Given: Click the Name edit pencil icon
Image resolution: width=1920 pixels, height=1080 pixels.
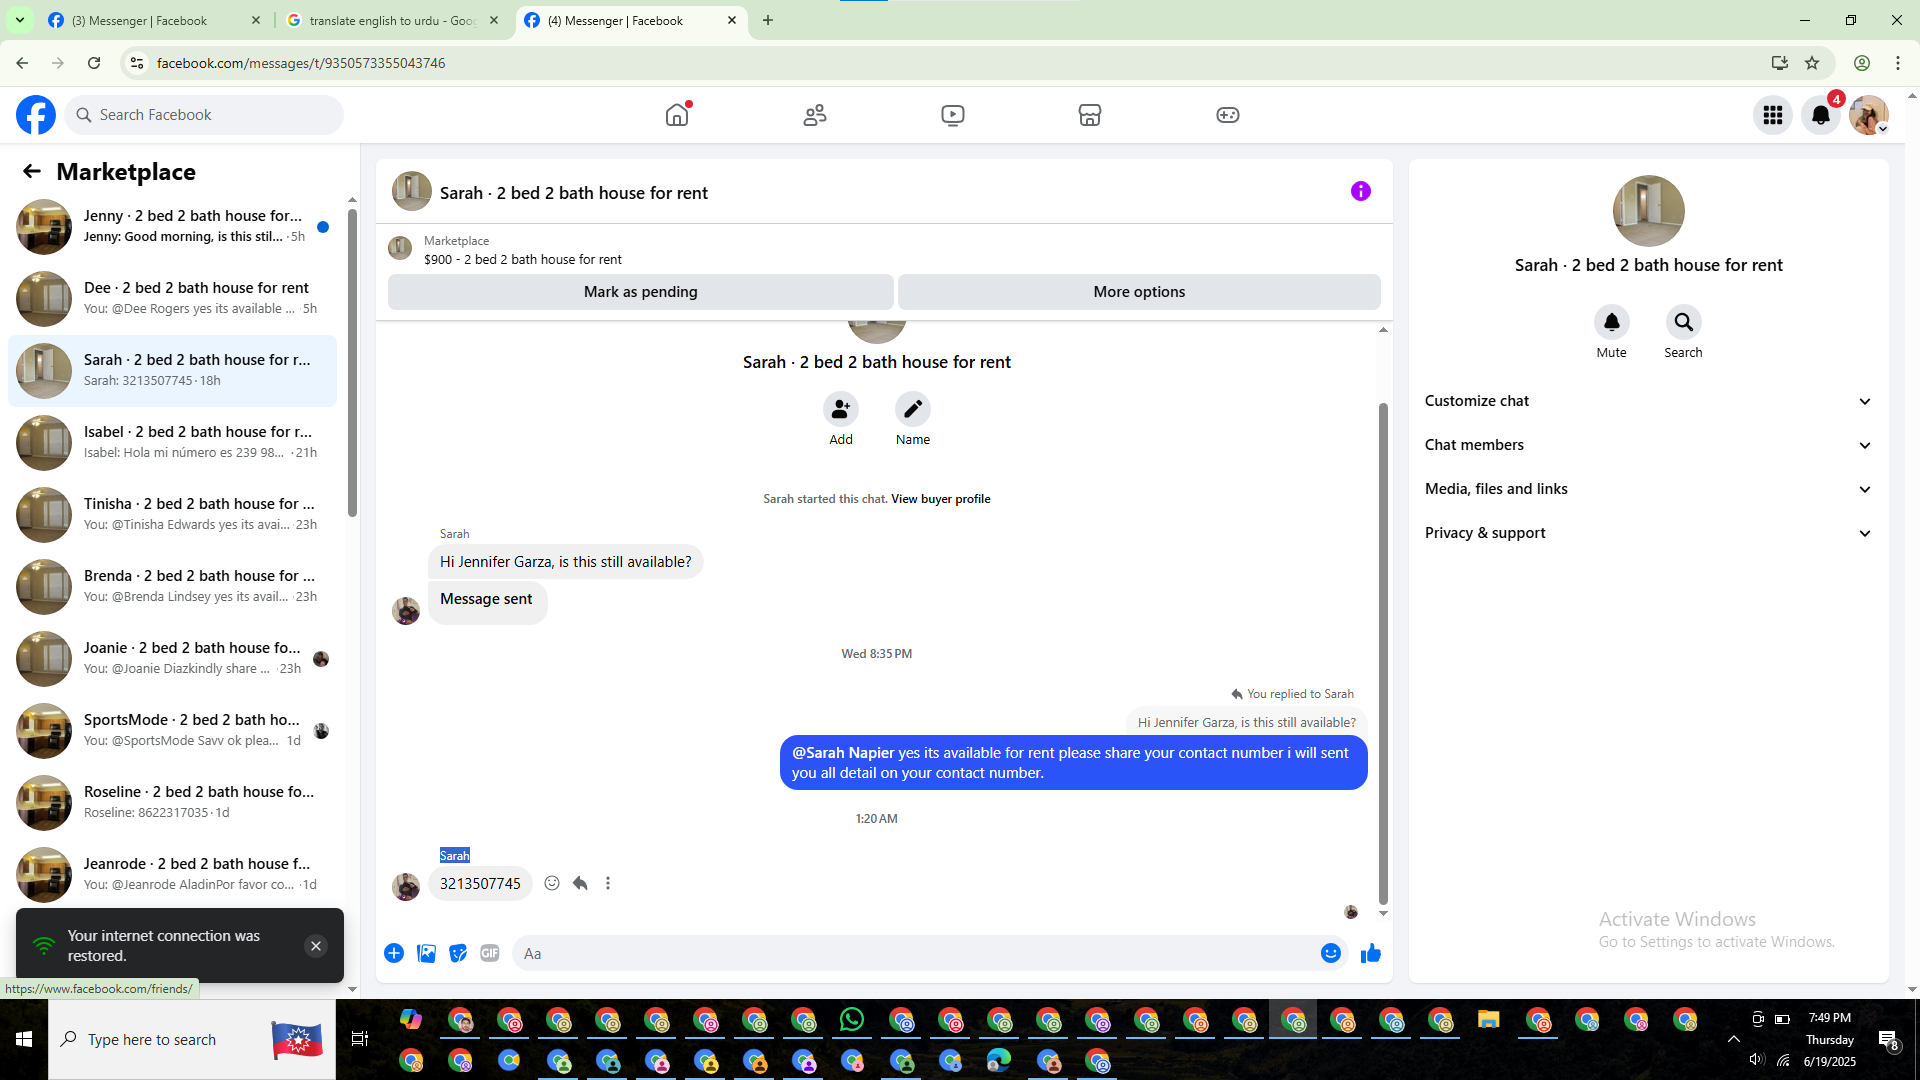Looking at the screenshot, I should point(913,409).
